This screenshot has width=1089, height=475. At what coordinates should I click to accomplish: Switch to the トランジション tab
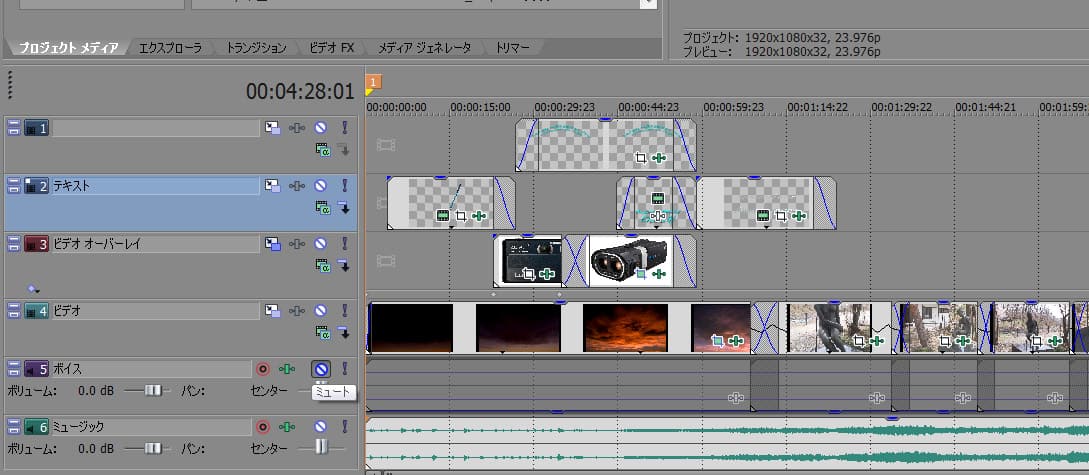point(255,47)
